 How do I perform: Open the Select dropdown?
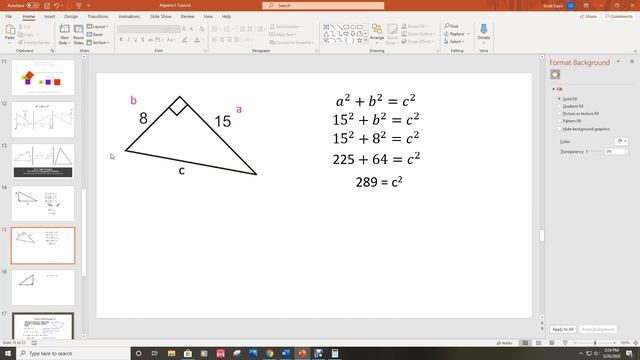[454, 42]
